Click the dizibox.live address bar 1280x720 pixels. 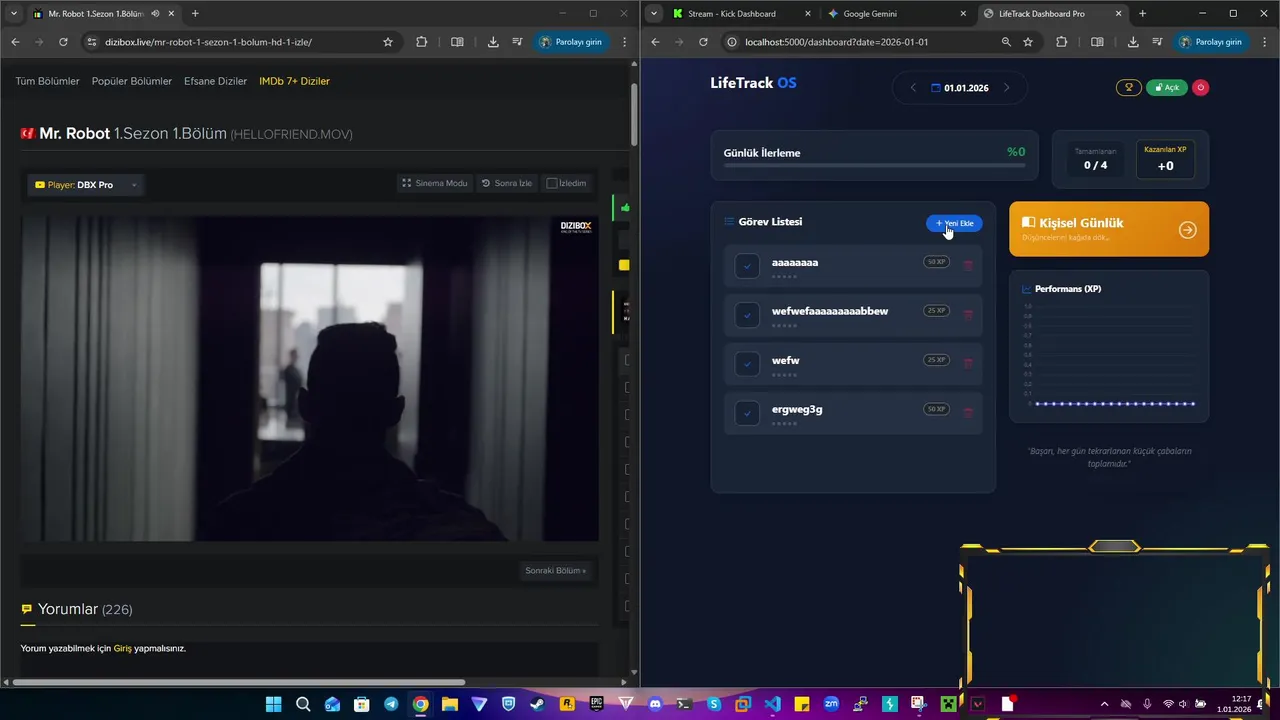240,42
